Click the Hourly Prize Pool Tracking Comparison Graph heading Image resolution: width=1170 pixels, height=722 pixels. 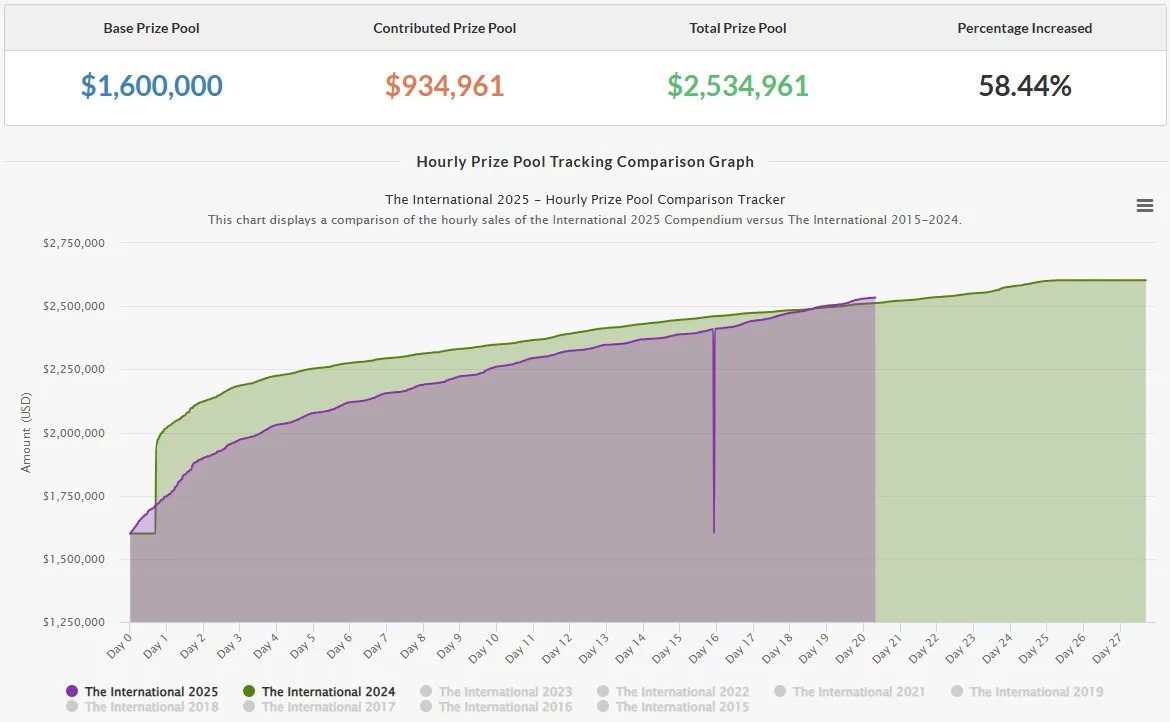[x=585, y=162]
